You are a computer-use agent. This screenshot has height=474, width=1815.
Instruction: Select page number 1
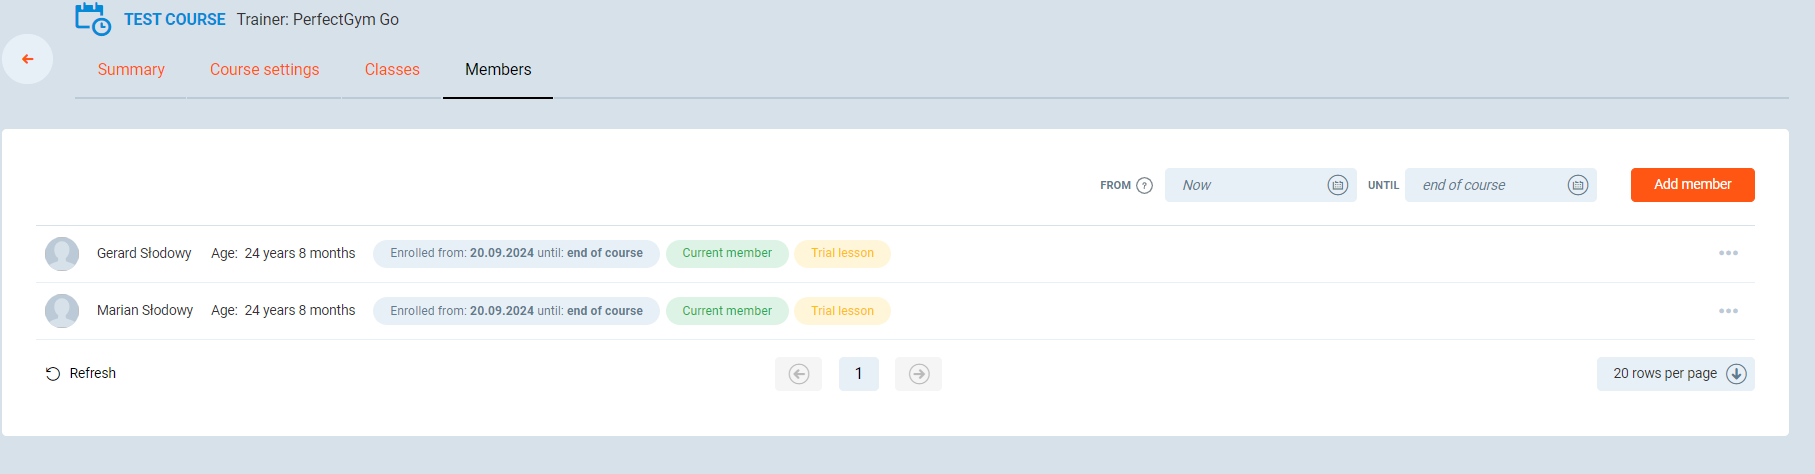click(x=858, y=374)
